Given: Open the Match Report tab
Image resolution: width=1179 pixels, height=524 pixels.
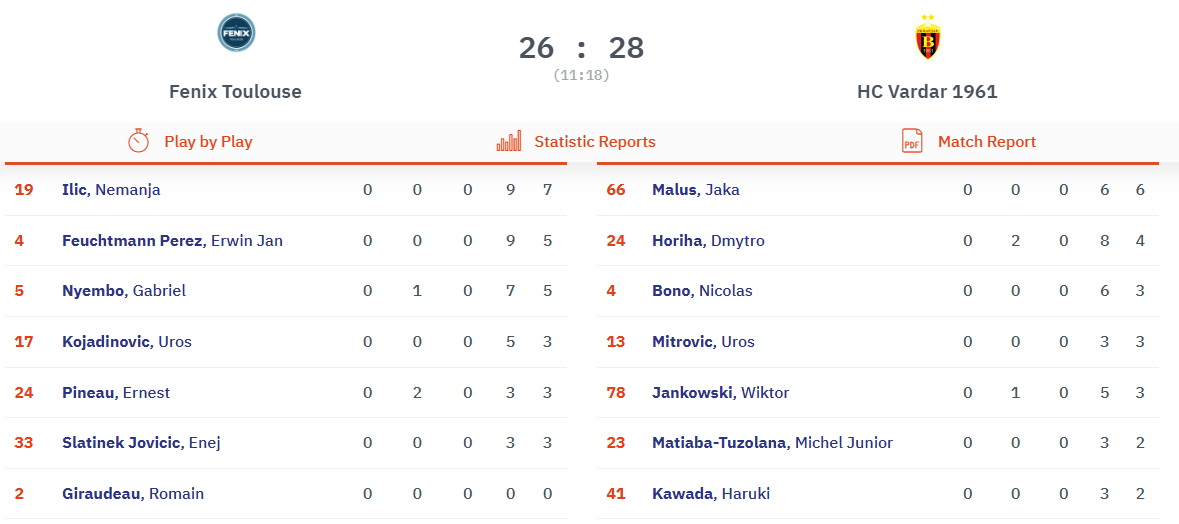Looking at the screenshot, I should click(986, 142).
